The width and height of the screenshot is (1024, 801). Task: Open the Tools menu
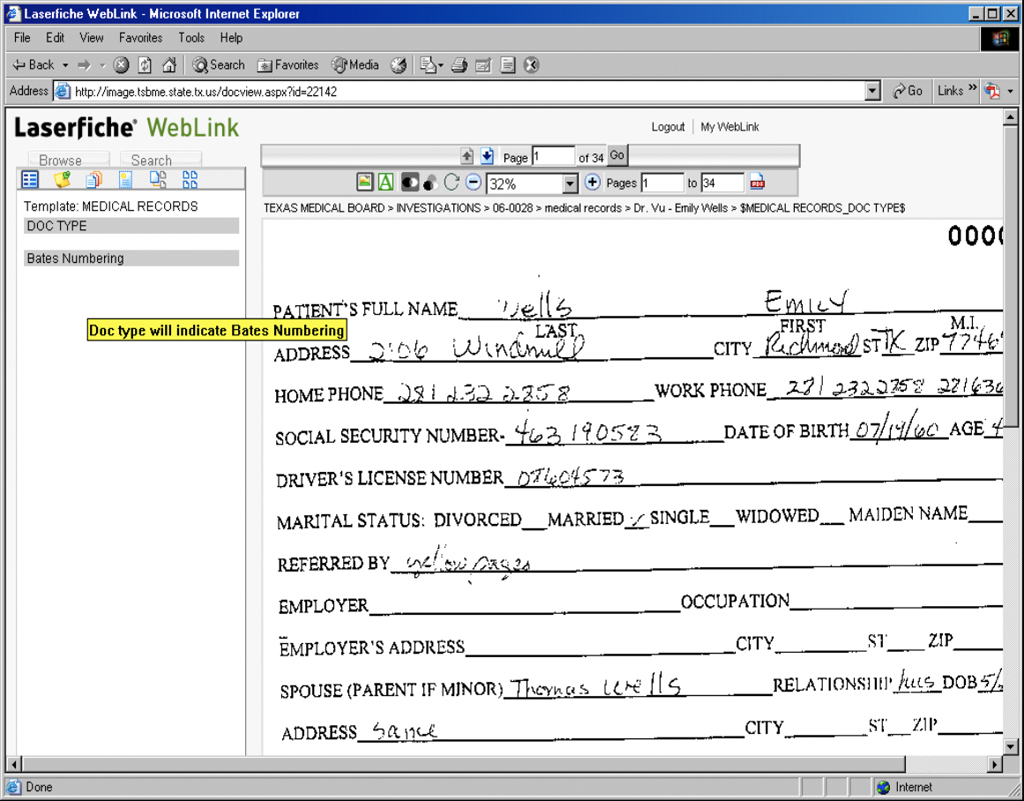(x=191, y=38)
